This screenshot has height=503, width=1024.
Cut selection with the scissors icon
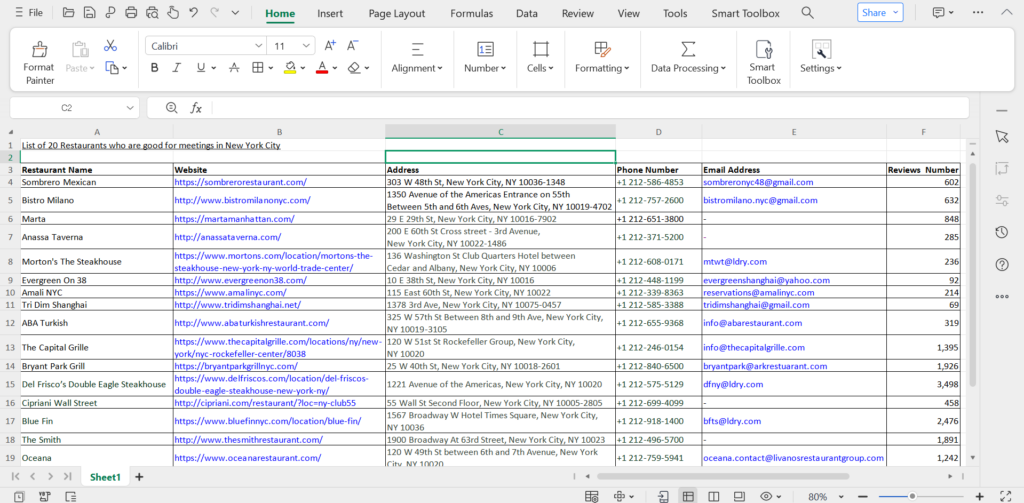tap(110, 46)
